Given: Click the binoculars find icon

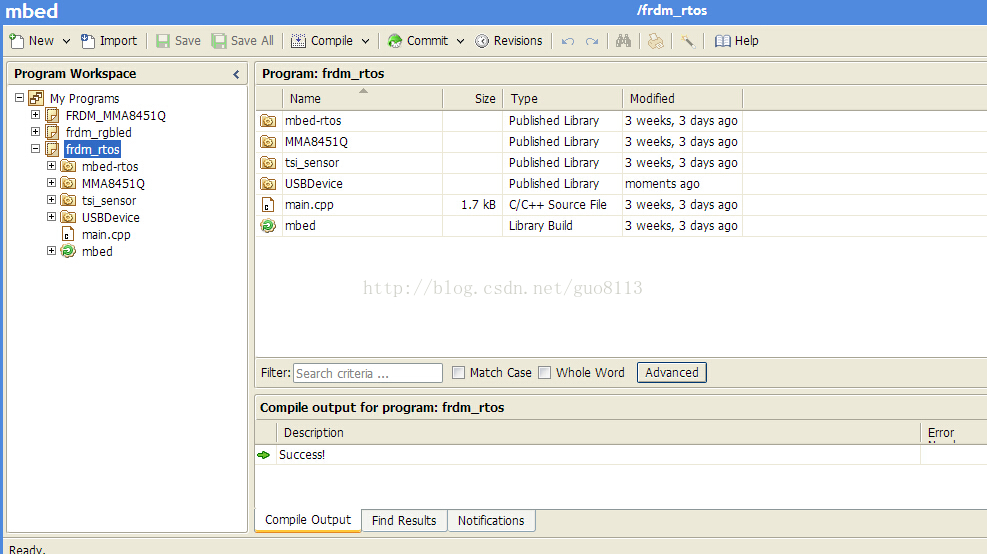Looking at the screenshot, I should (x=623, y=41).
